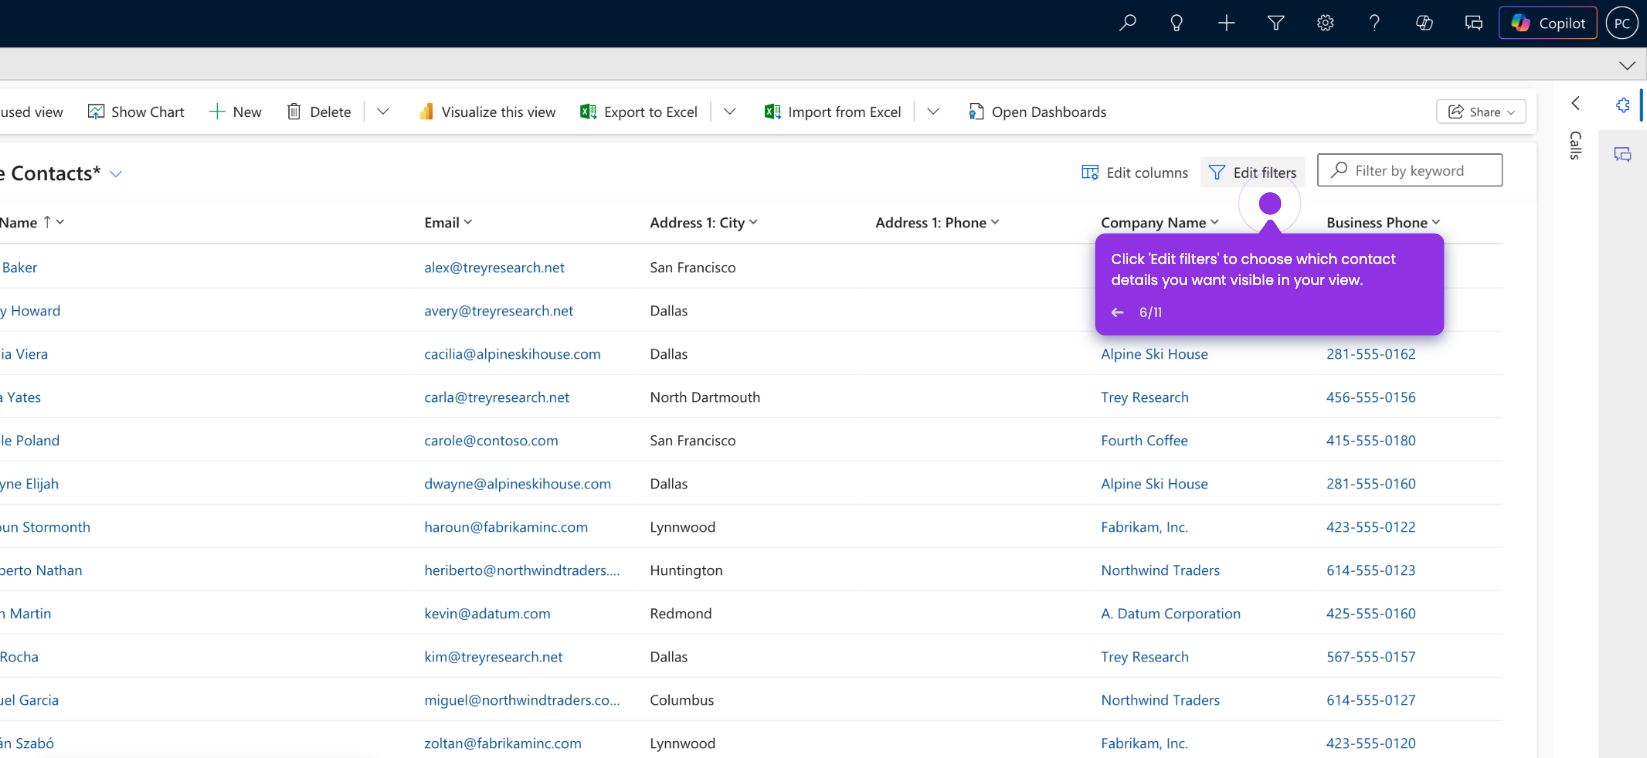Click the question mark help icon

click(1375, 23)
